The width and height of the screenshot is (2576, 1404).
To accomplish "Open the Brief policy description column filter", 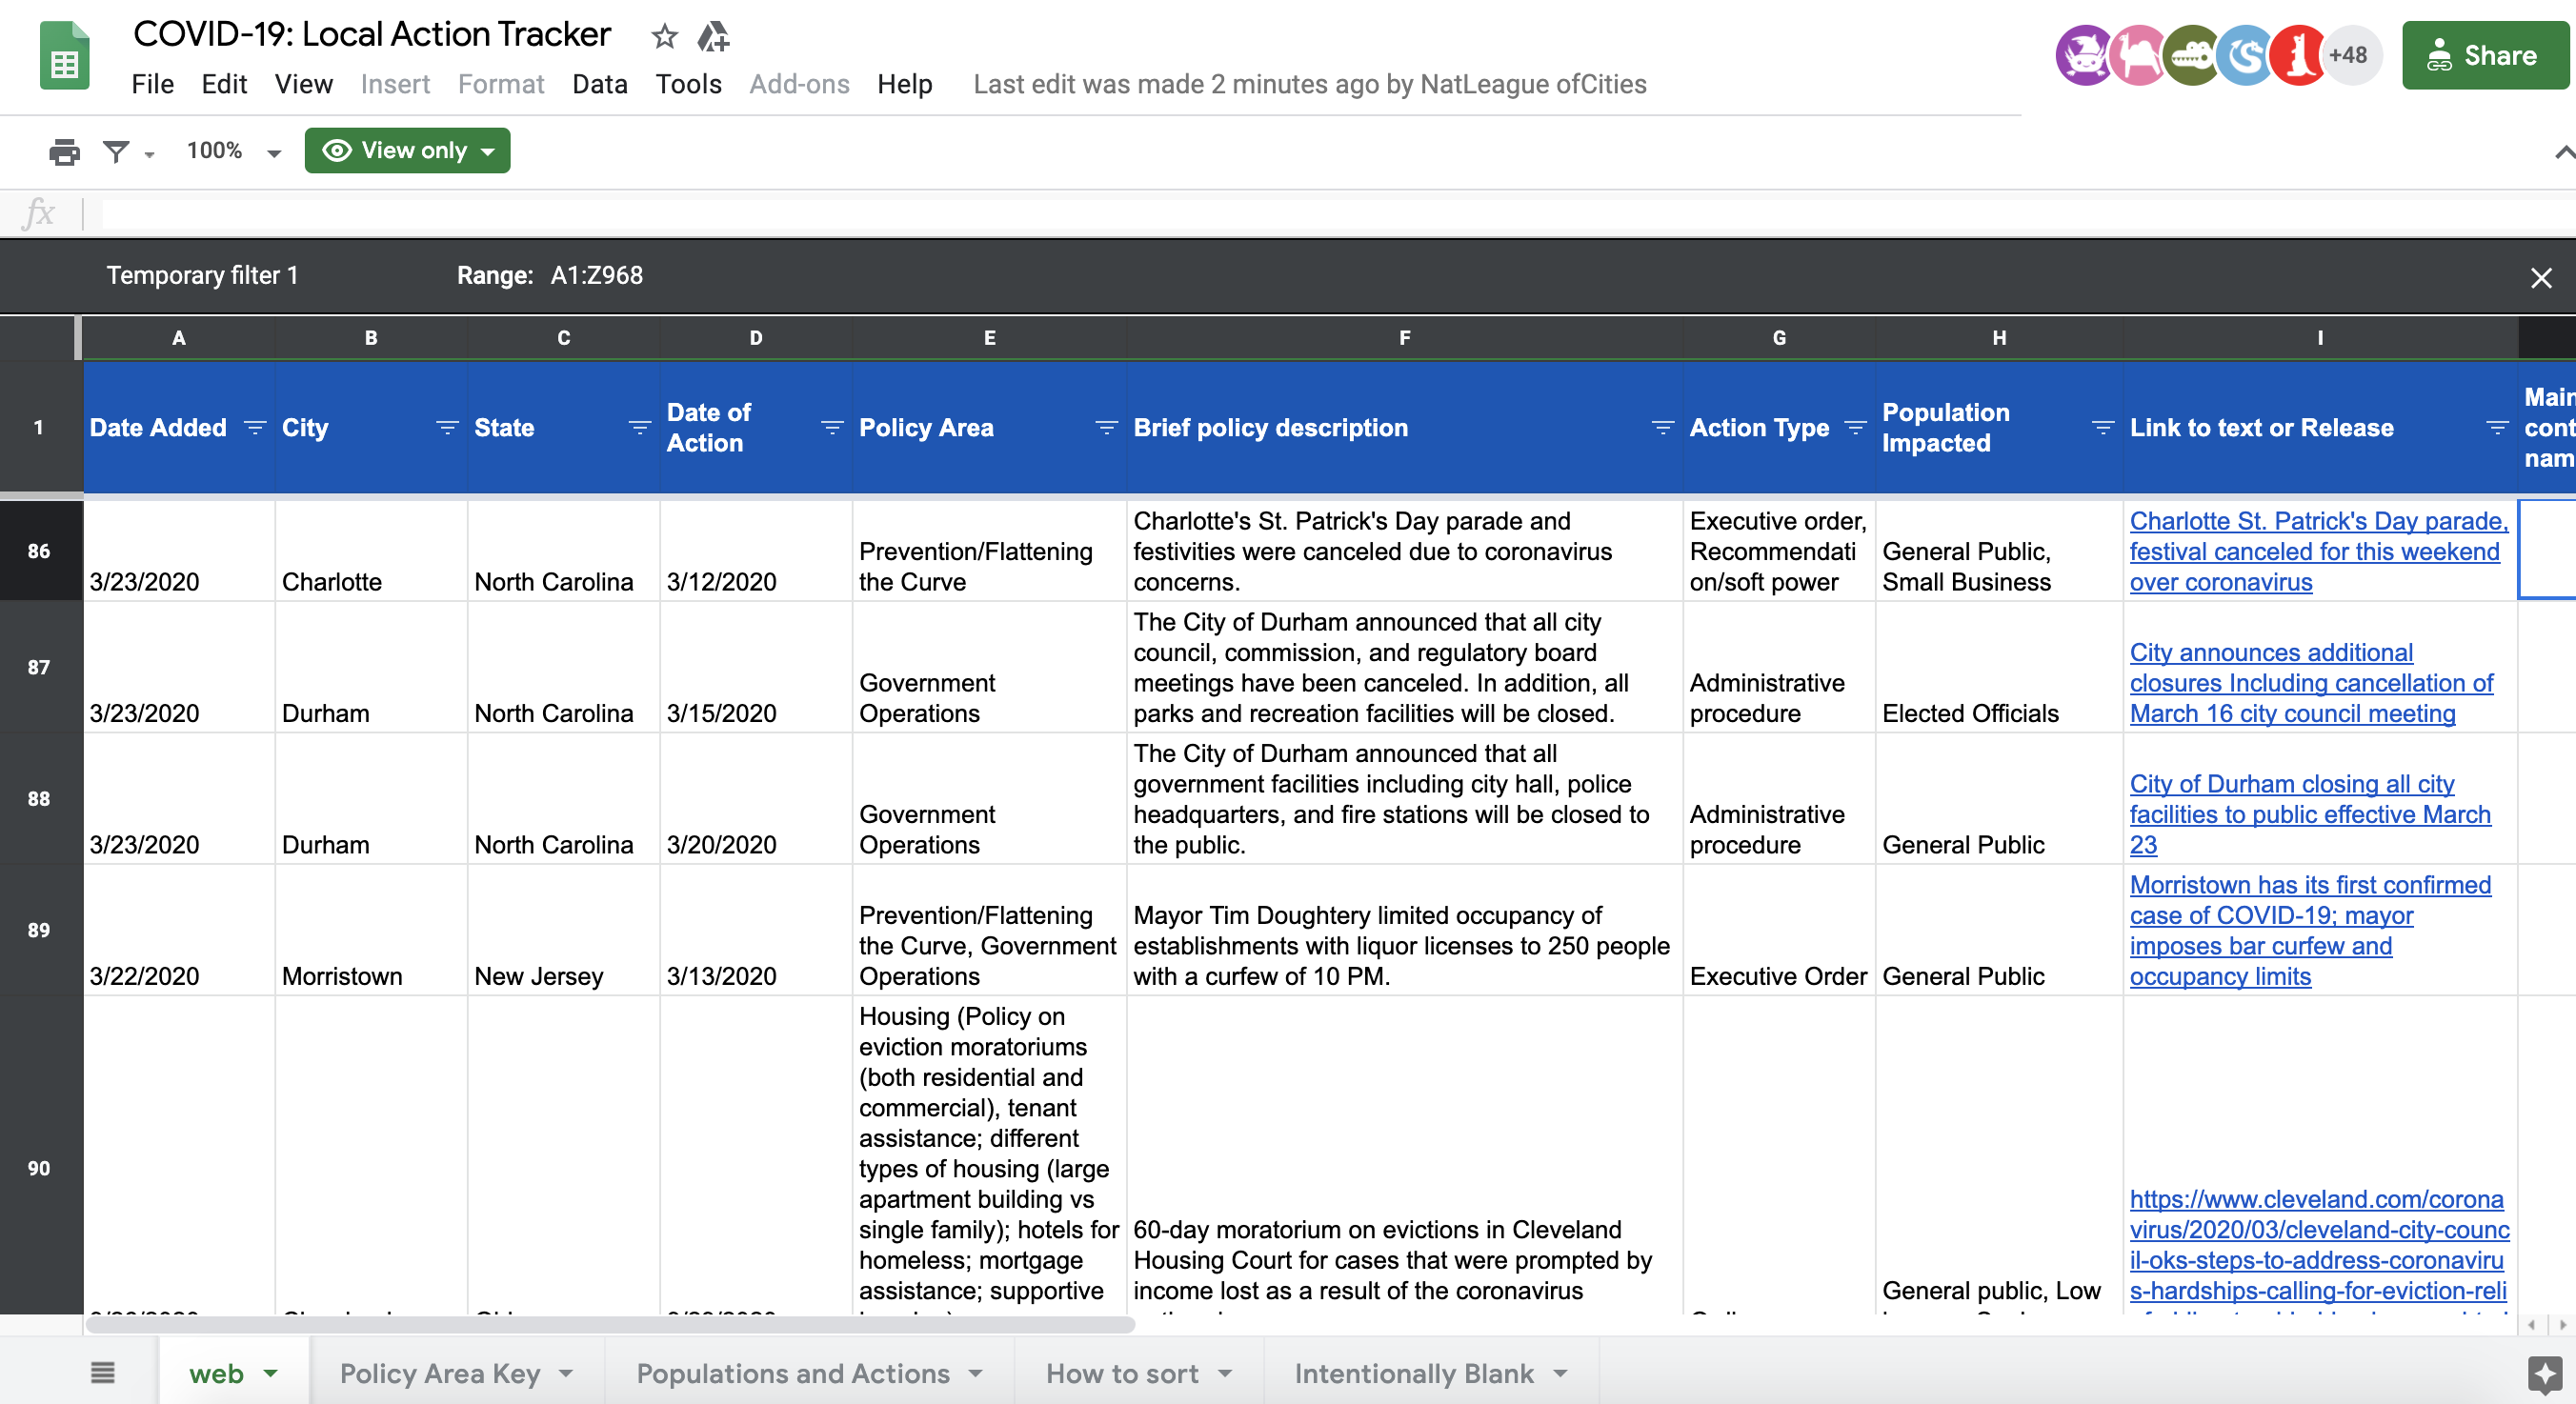I will tap(1663, 428).
